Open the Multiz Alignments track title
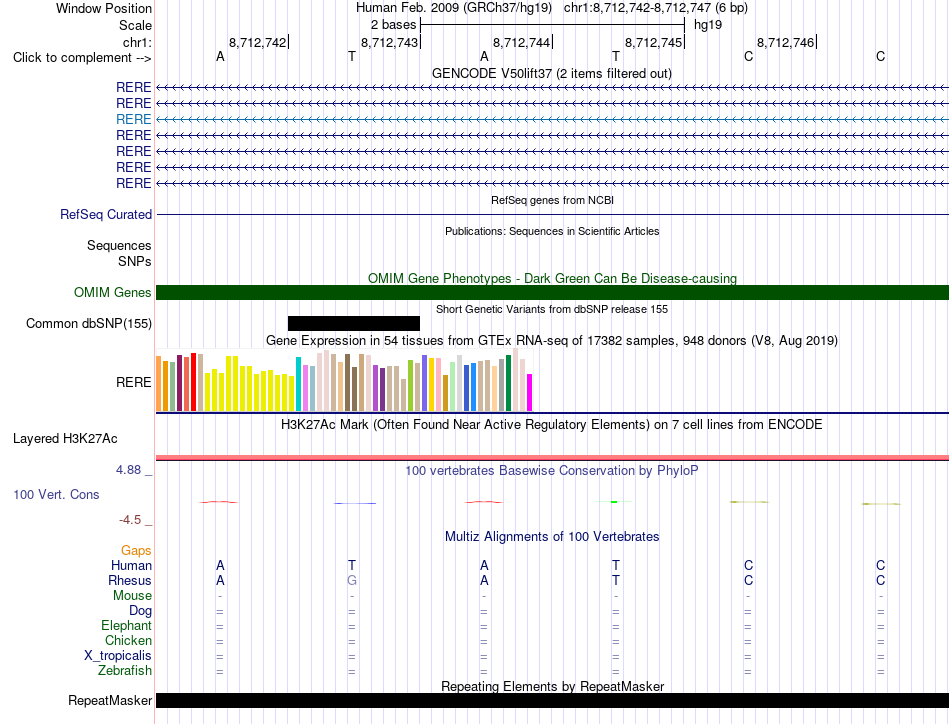950x724 pixels. (552, 536)
